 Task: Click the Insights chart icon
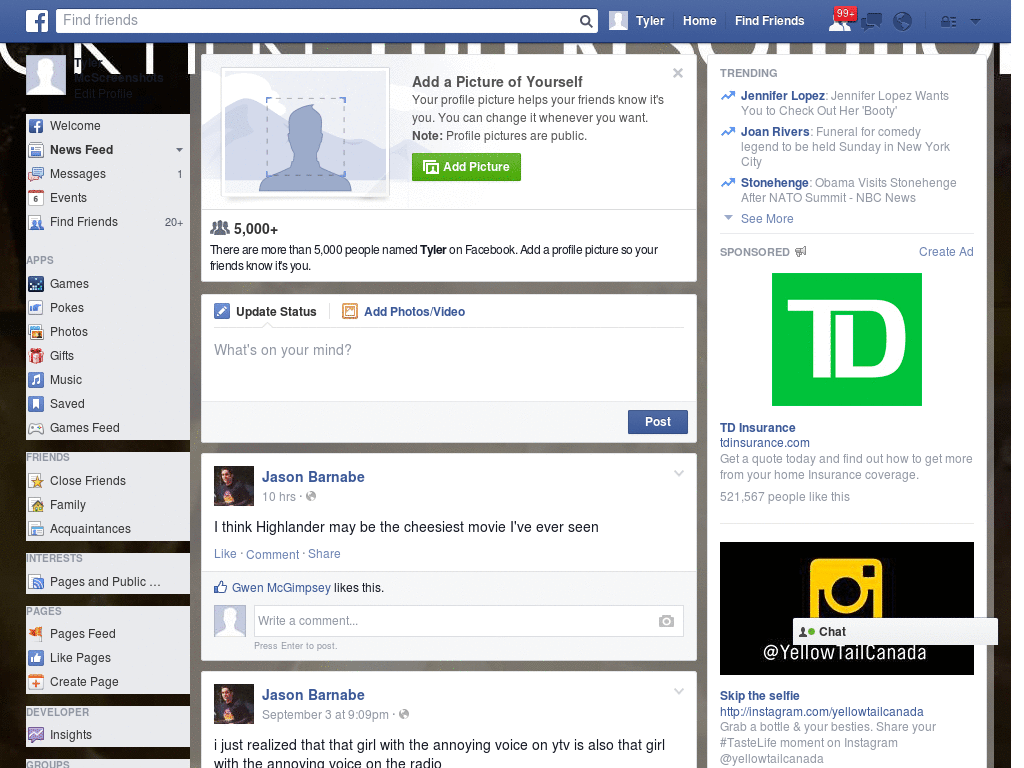pyautogui.click(x=37, y=735)
